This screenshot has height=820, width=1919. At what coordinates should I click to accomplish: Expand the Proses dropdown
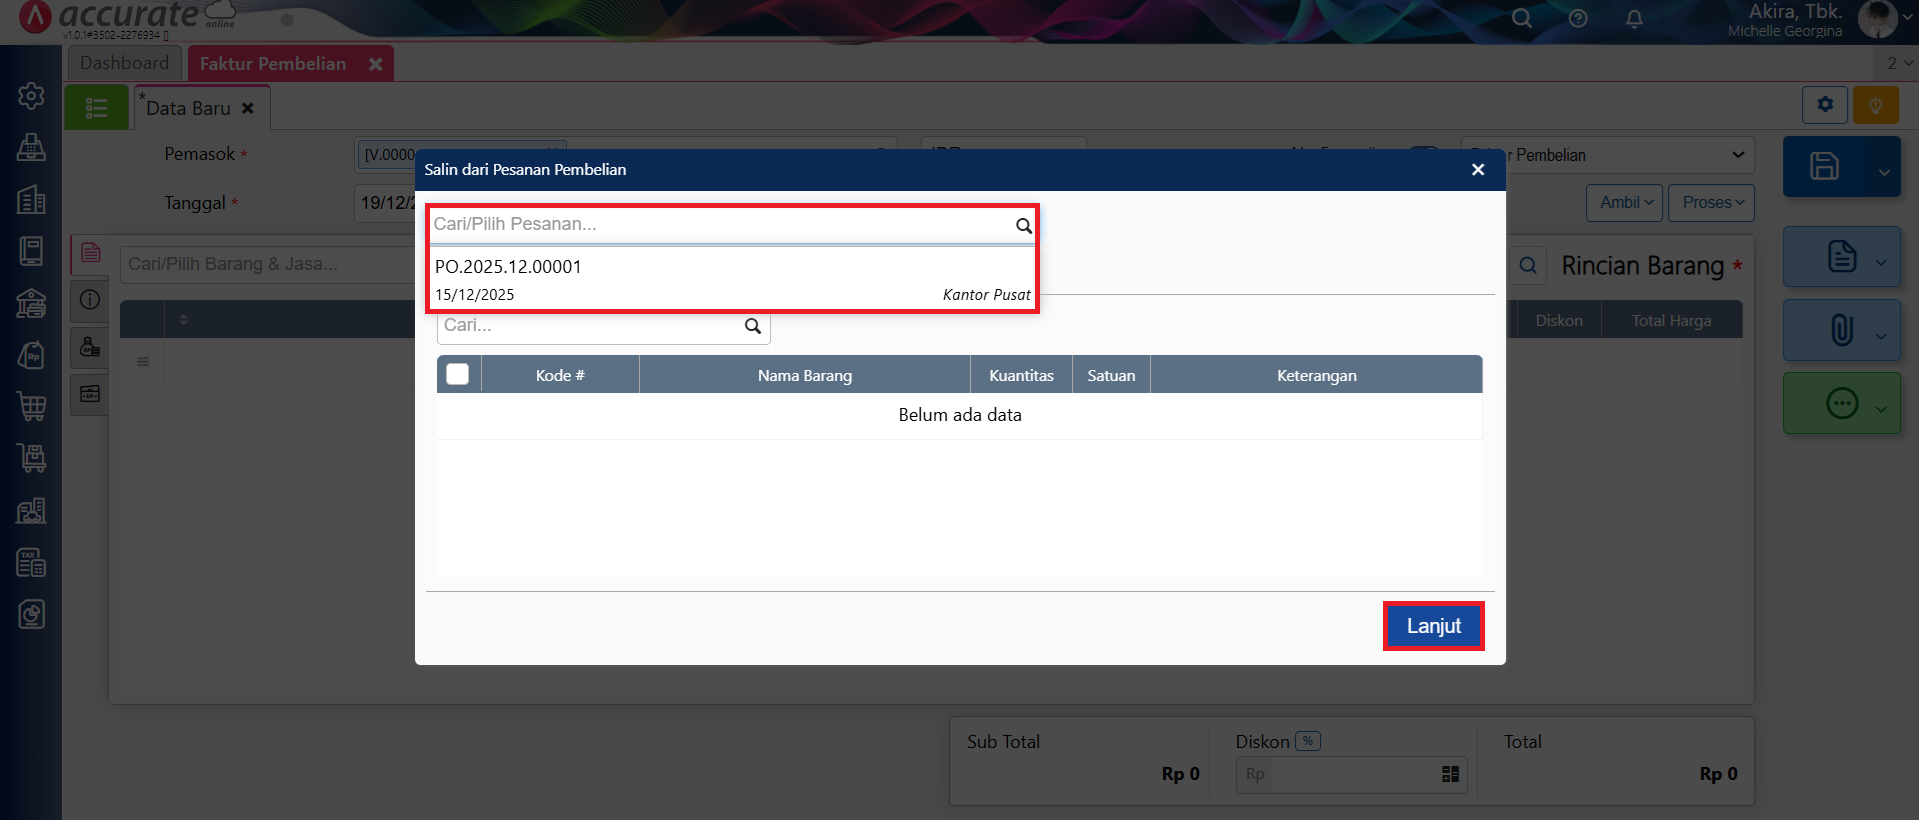pyautogui.click(x=1711, y=203)
